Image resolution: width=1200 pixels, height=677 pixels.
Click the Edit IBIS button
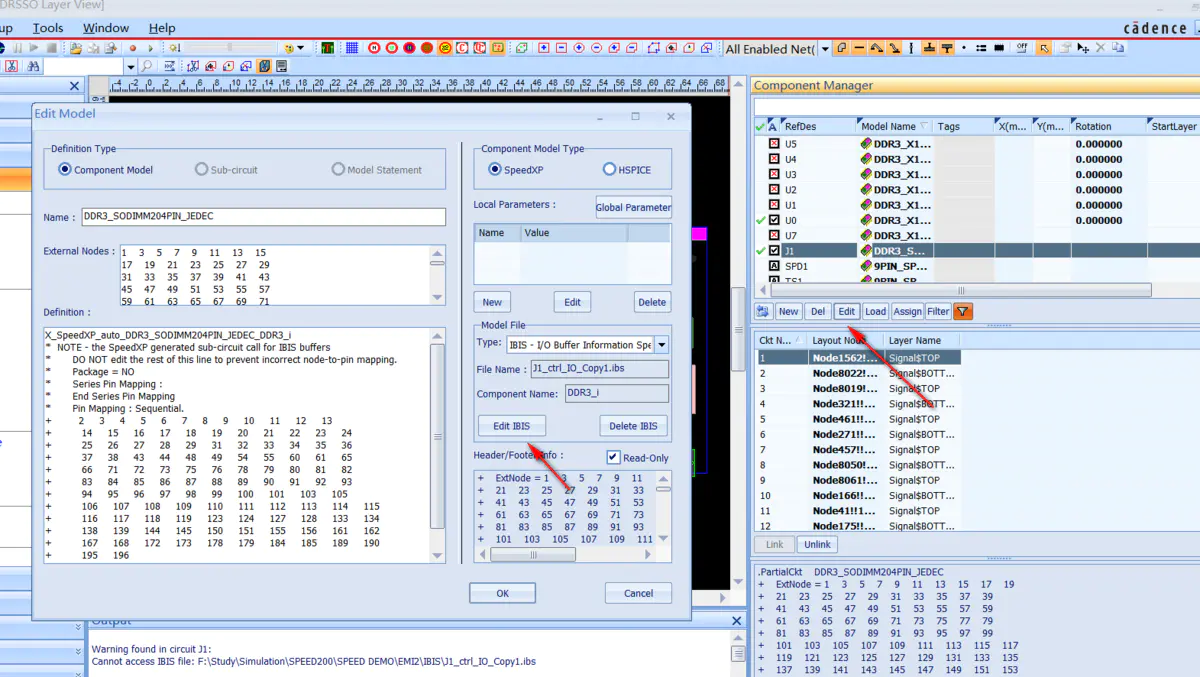(512, 426)
